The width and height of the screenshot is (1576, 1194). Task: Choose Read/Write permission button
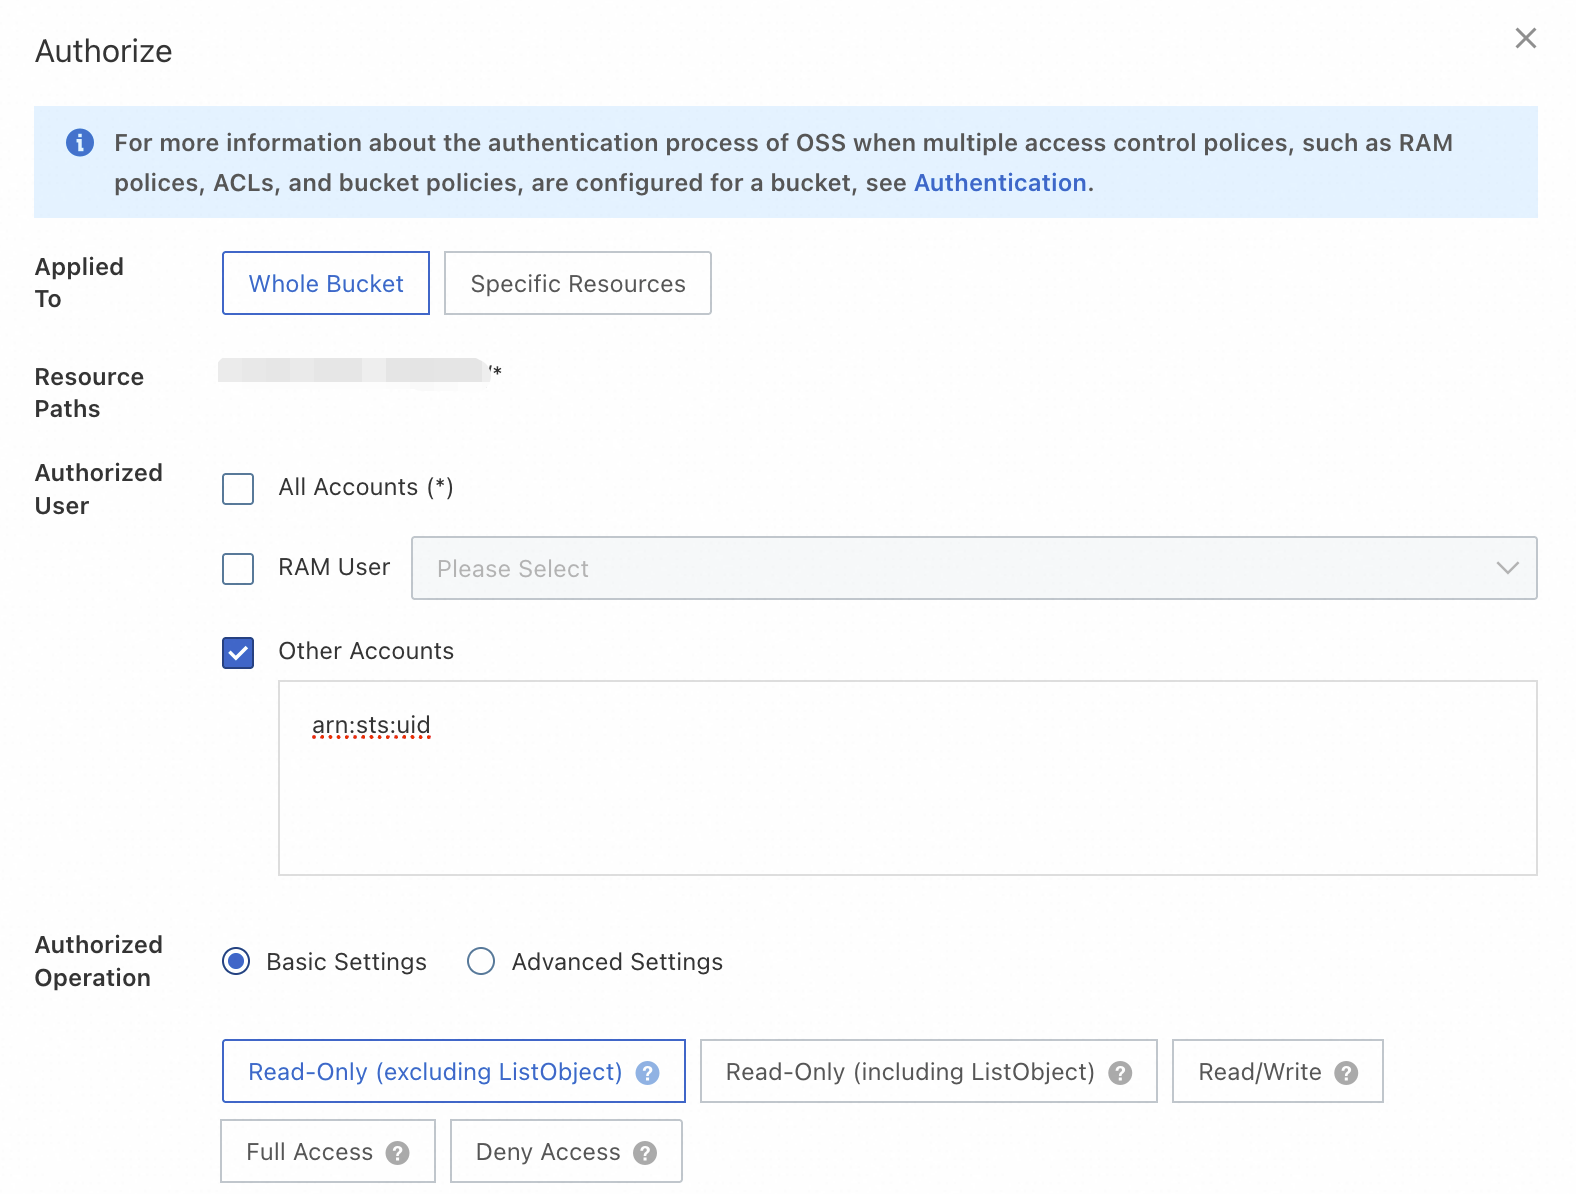tap(1260, 1072)
